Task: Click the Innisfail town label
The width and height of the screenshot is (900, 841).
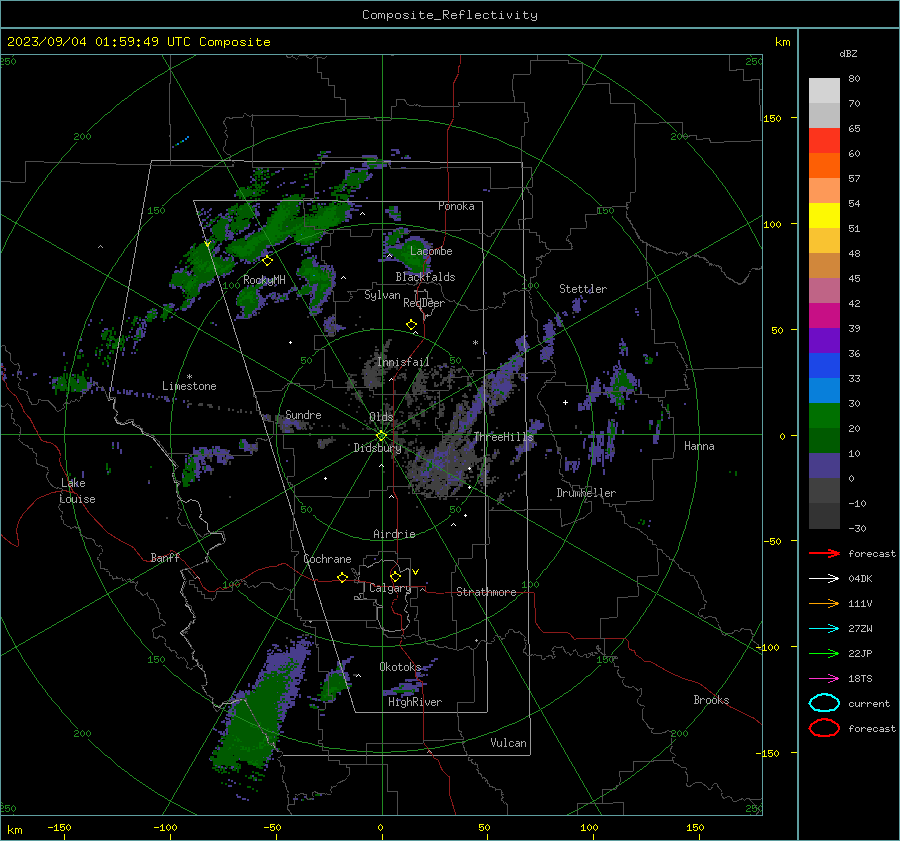Action: click(x=404, y=362)
